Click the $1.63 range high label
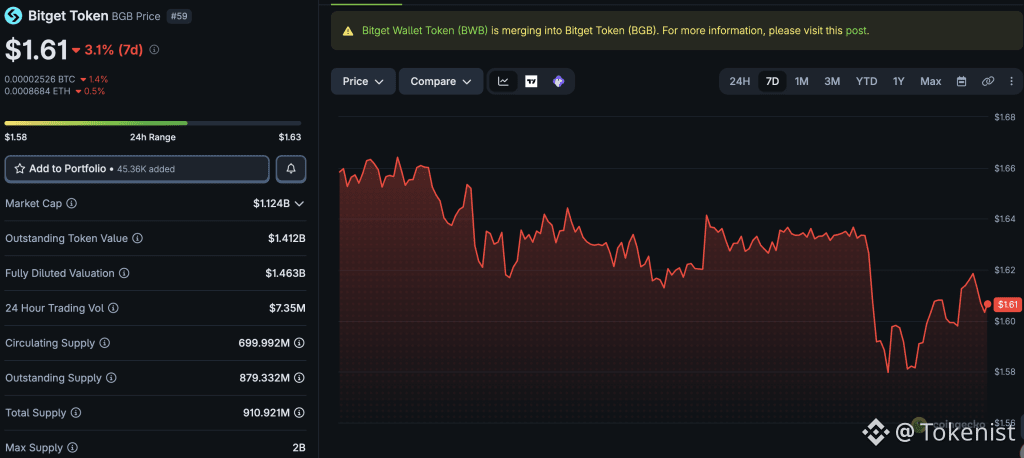 click(x=290, y=137)
